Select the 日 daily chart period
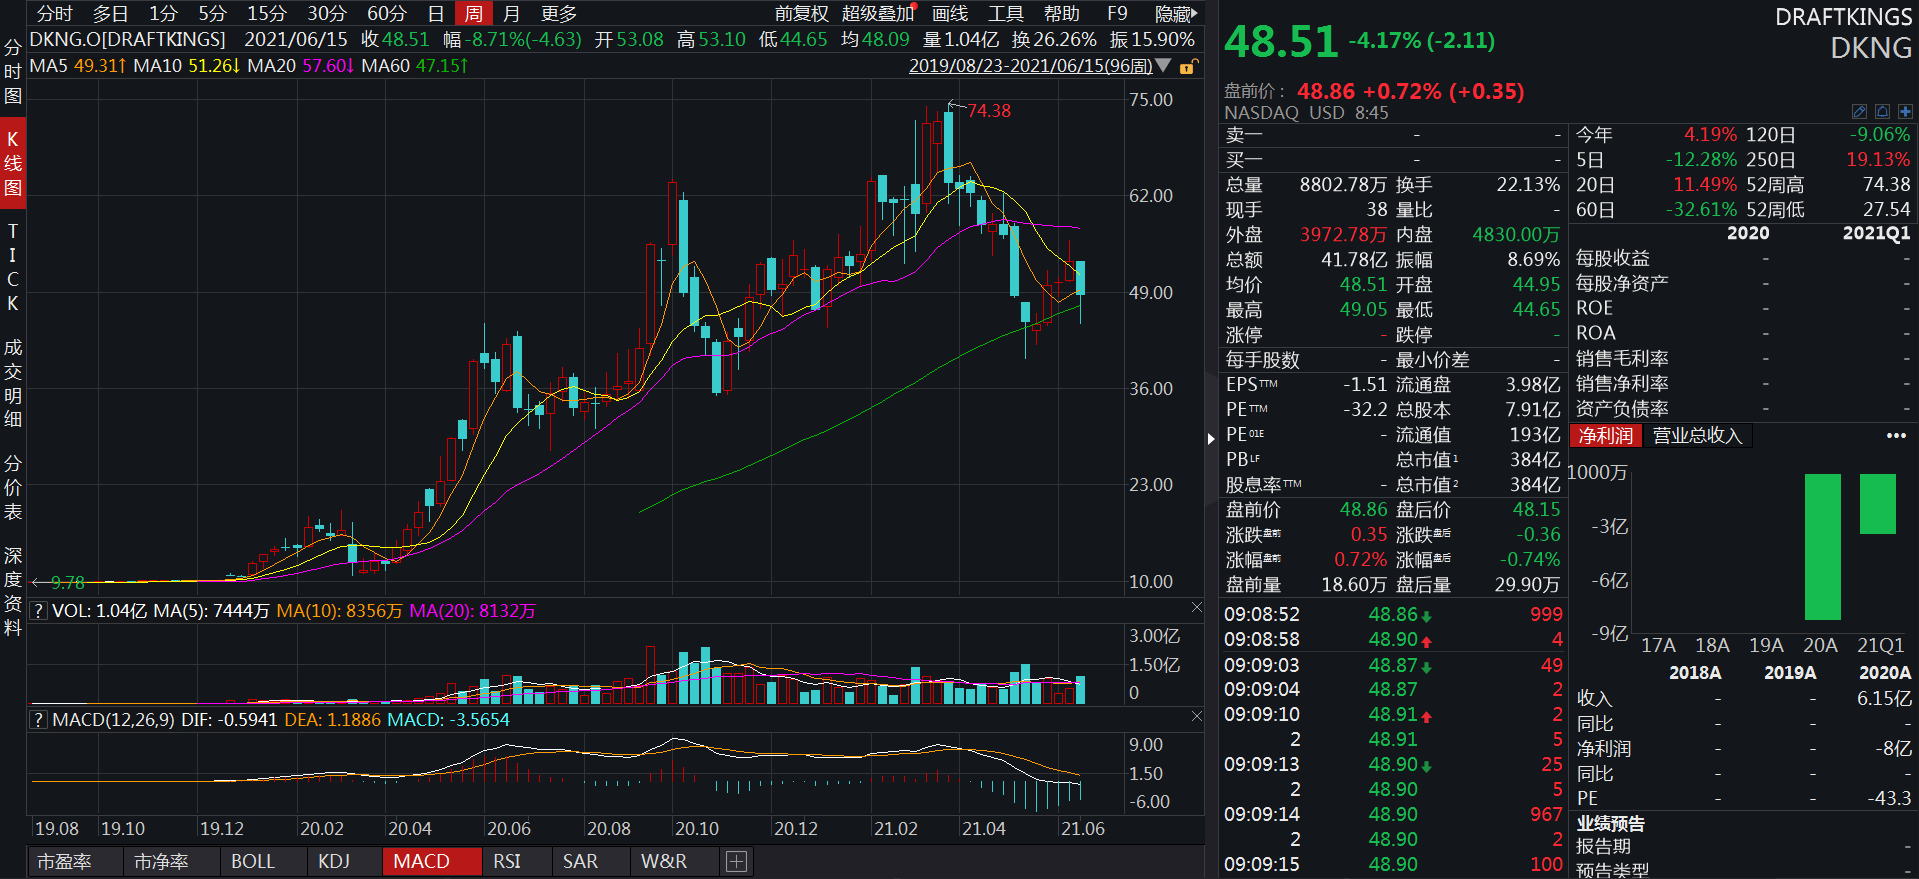This screenshot has width=1919, height=879. click(436, 14)
